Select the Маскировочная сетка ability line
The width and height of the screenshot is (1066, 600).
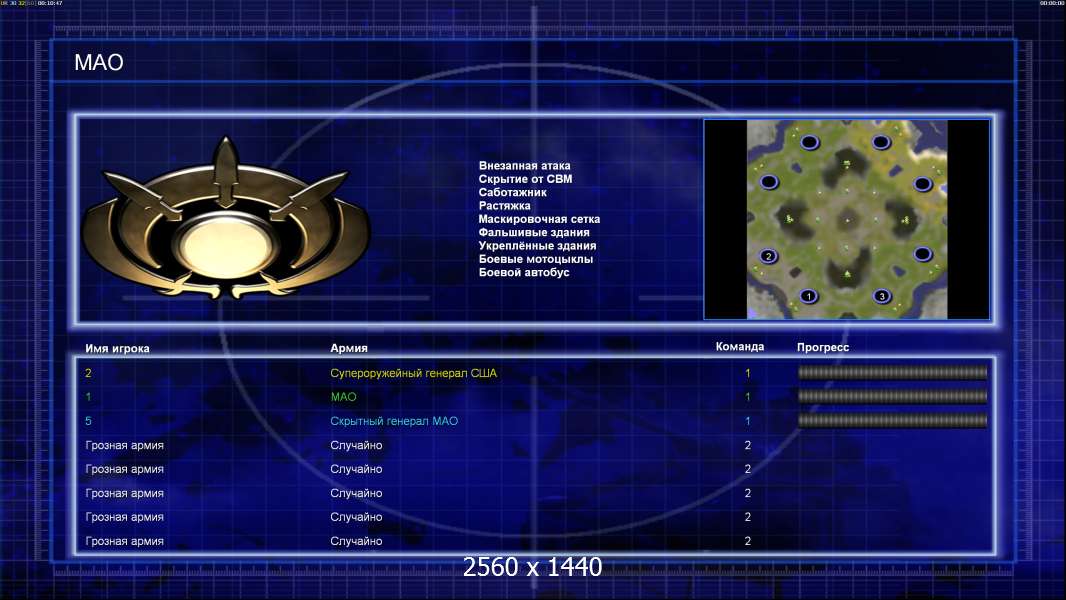(539, 219)
